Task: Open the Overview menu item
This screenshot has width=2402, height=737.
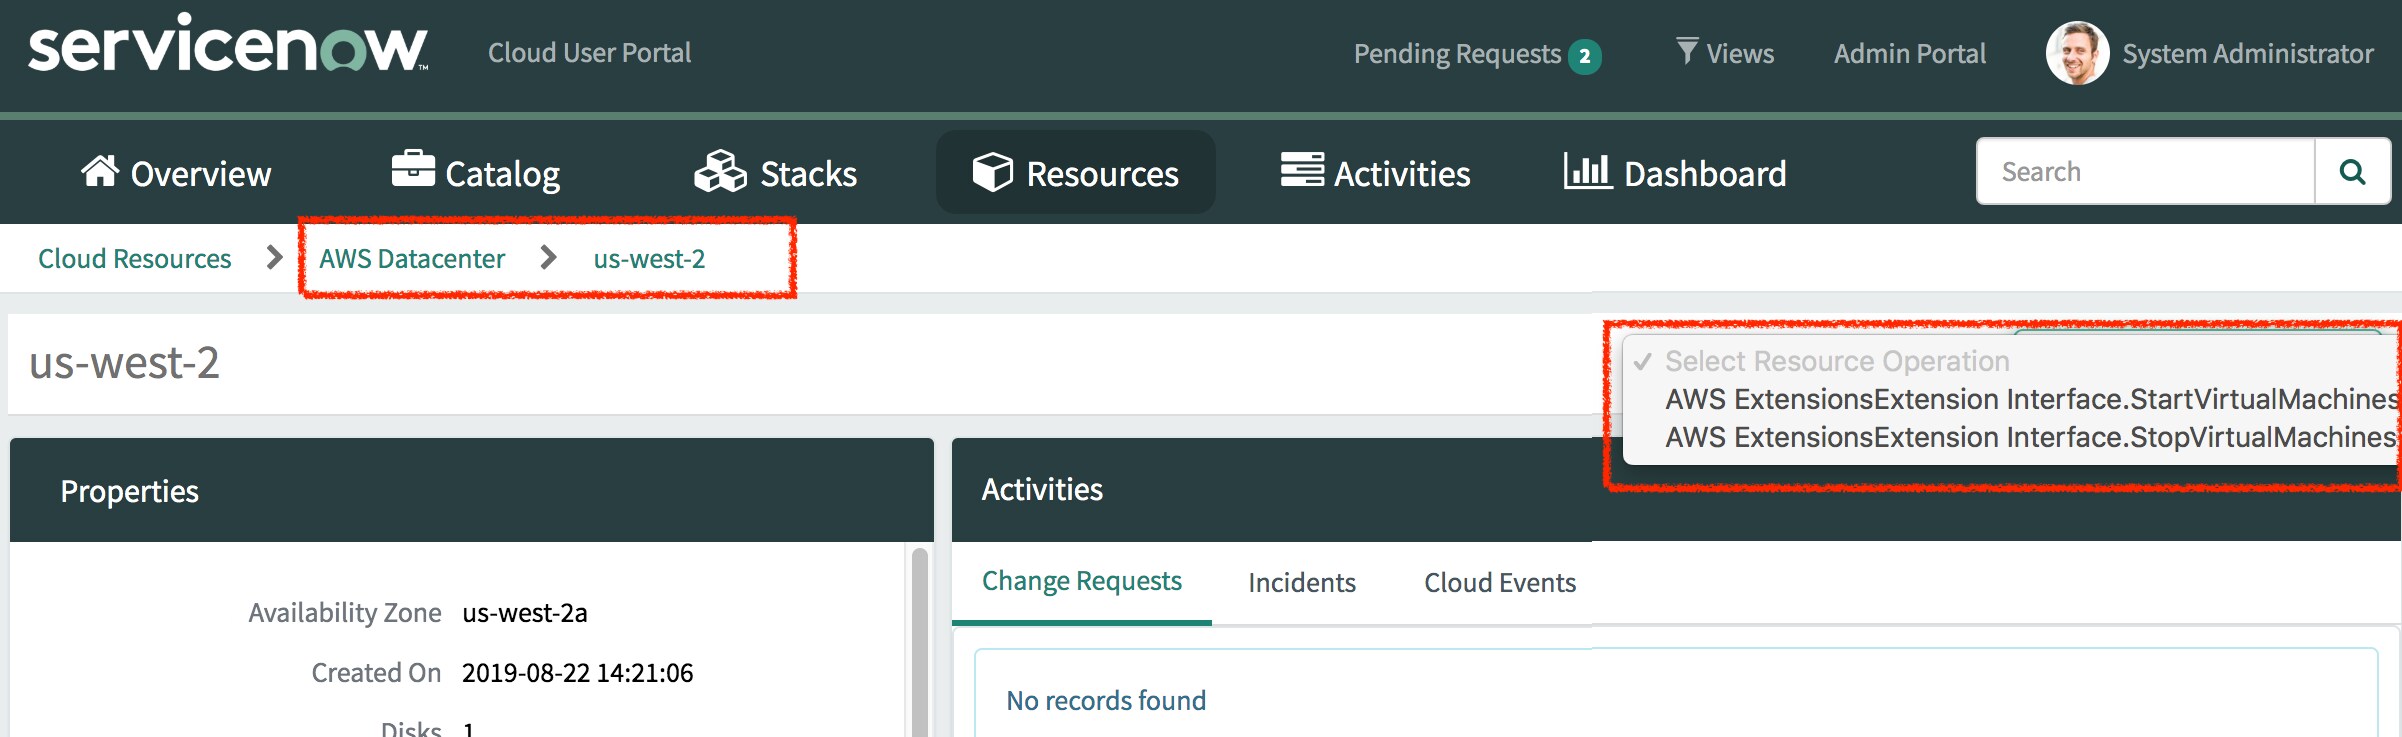Action: (x=176, y=173)
